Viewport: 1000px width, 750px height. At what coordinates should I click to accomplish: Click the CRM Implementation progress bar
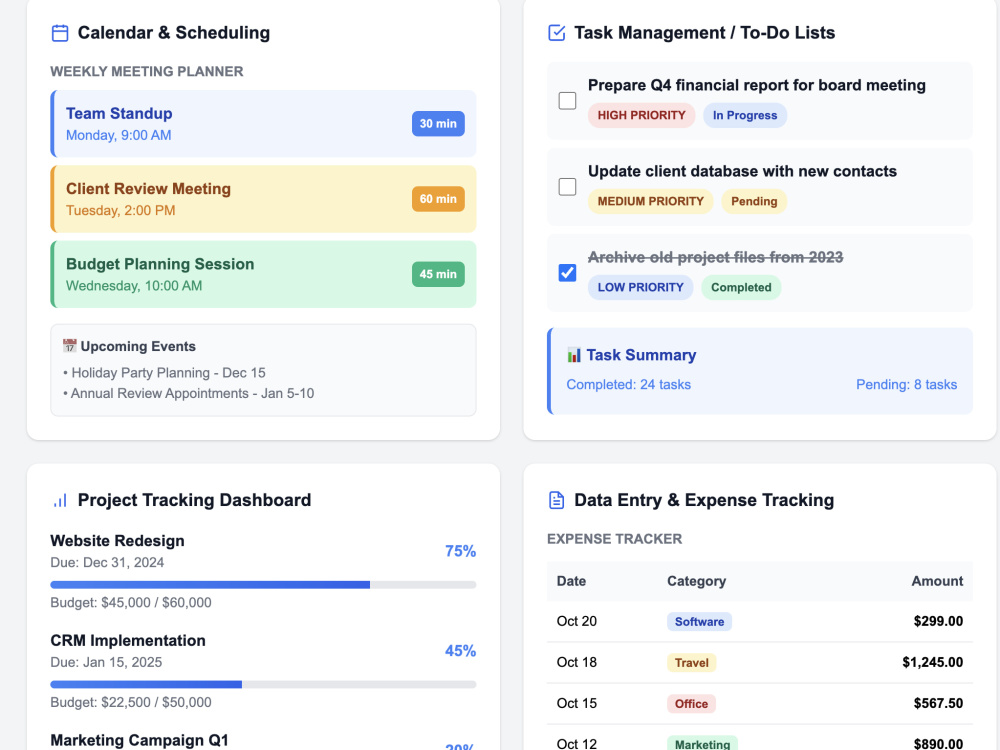tap(263, 684)
